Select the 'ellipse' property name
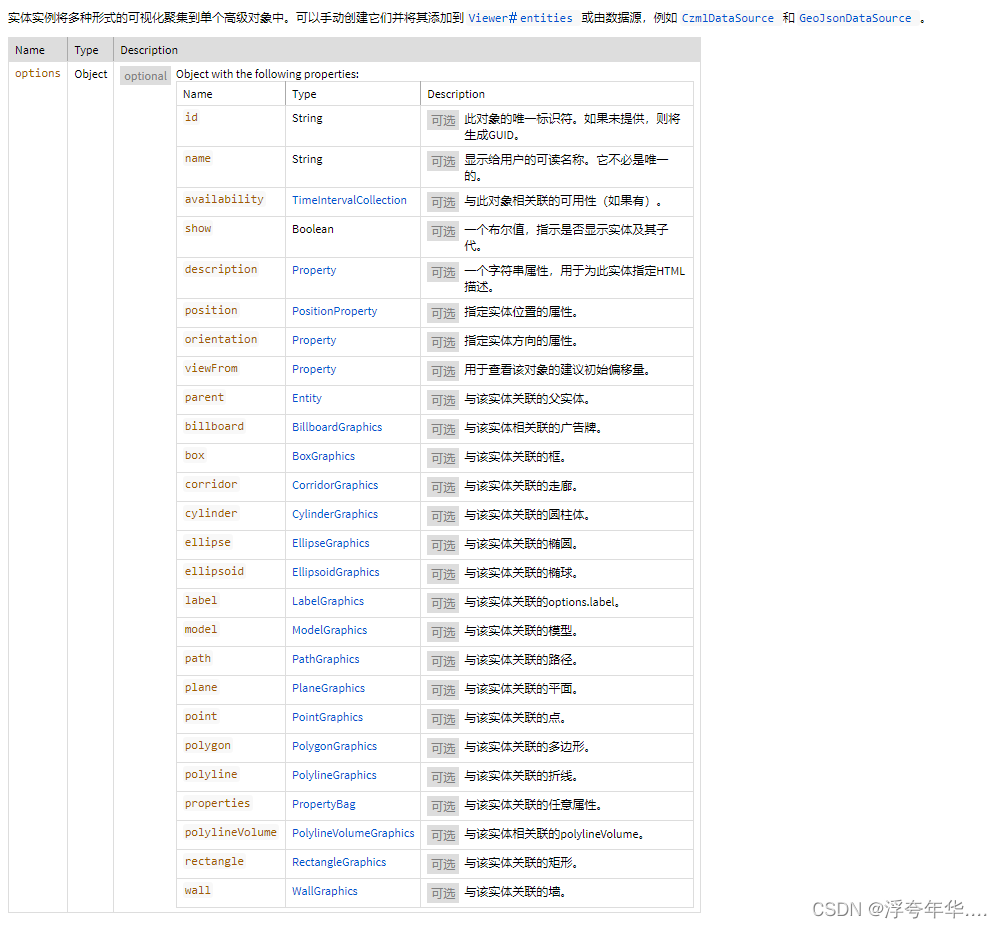Screen dimensions: 1002x928 [x=208, y=543]
